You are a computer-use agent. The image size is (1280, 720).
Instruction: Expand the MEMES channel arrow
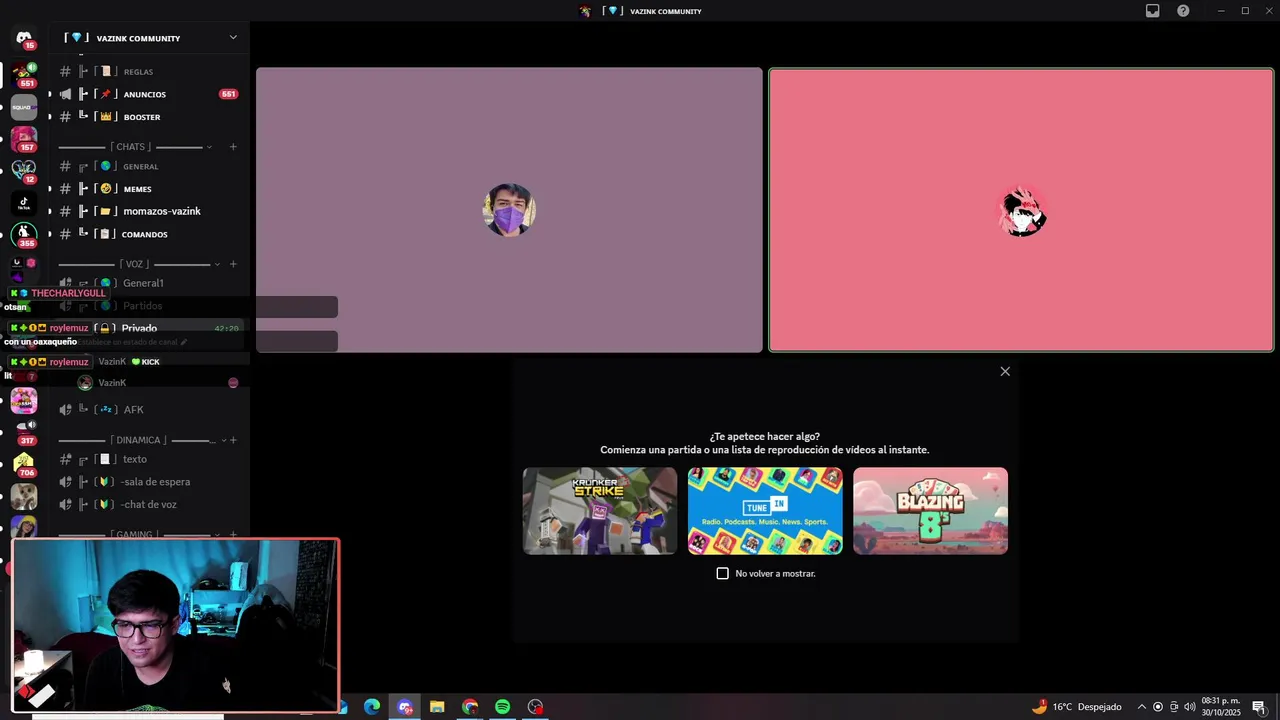click(x=49, y=189)
